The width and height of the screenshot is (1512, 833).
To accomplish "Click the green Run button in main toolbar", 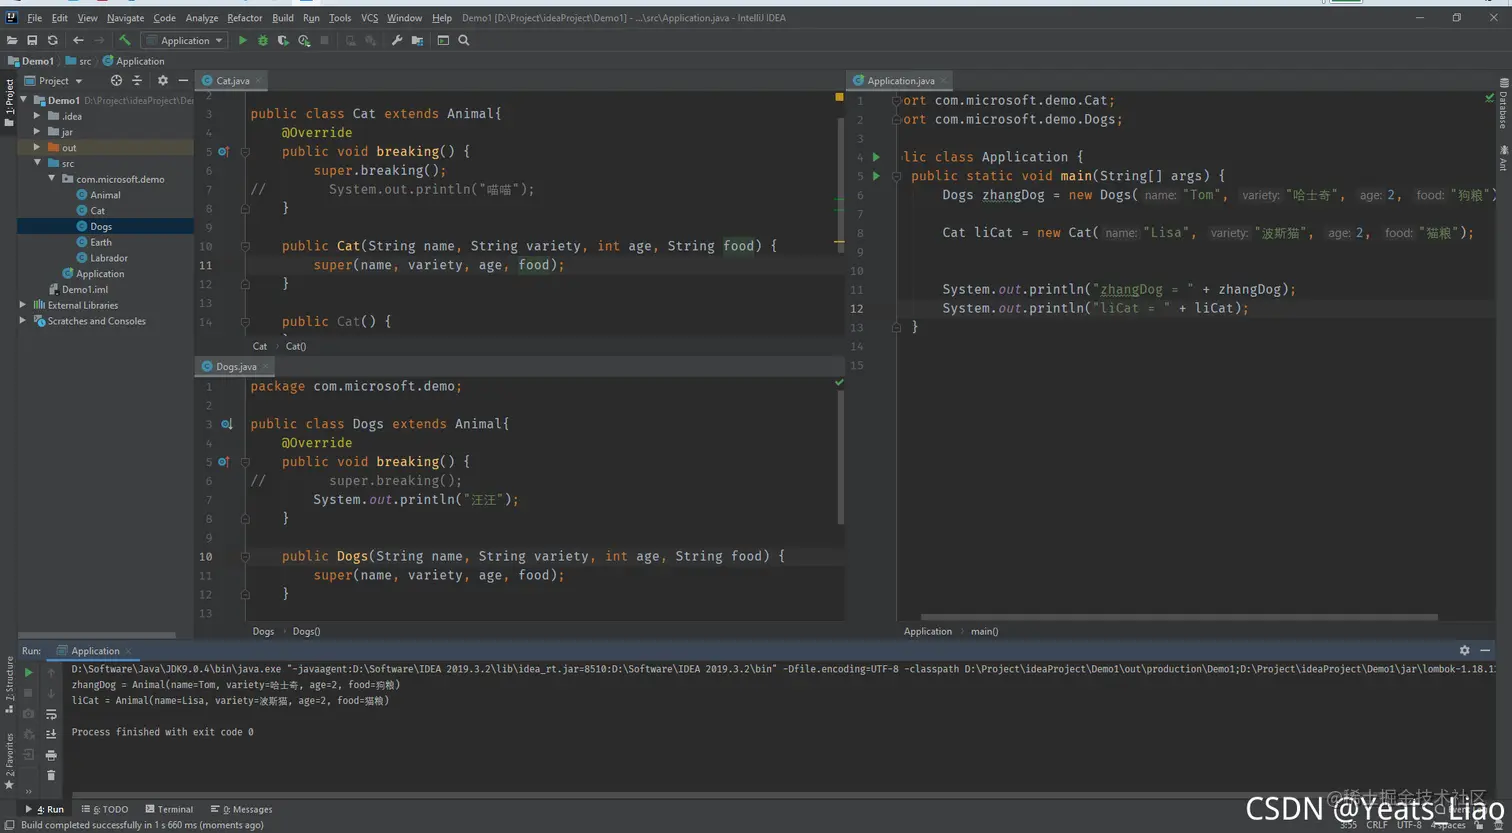I will tap(243, 41).
